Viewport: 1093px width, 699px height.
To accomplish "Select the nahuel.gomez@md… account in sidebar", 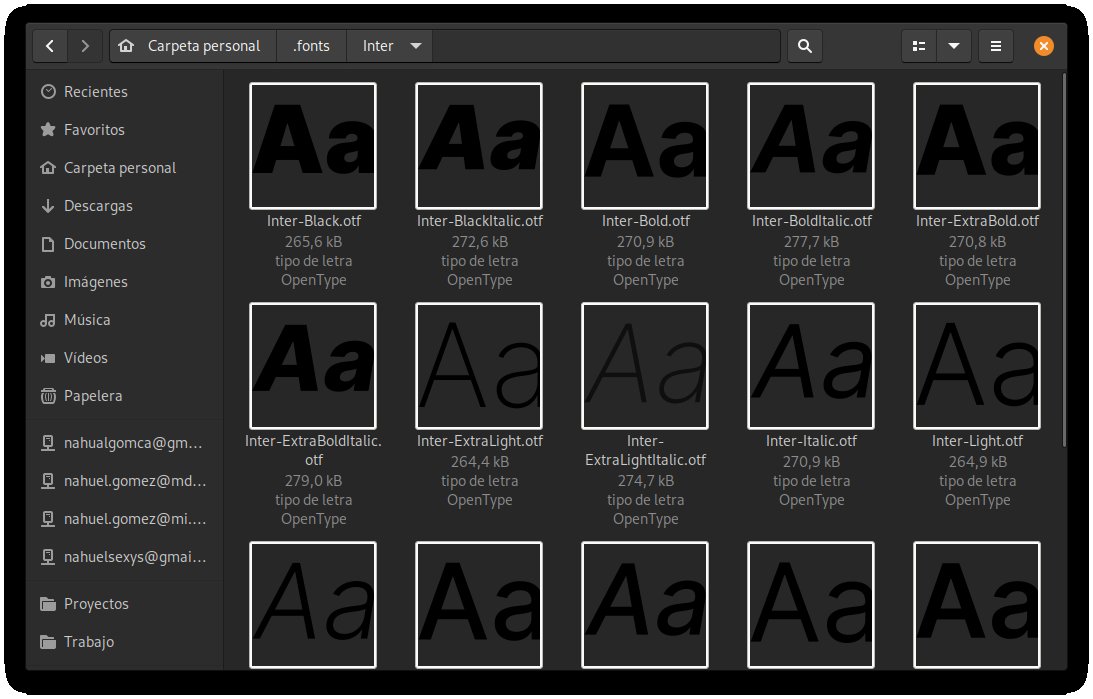I will [125, 481].
